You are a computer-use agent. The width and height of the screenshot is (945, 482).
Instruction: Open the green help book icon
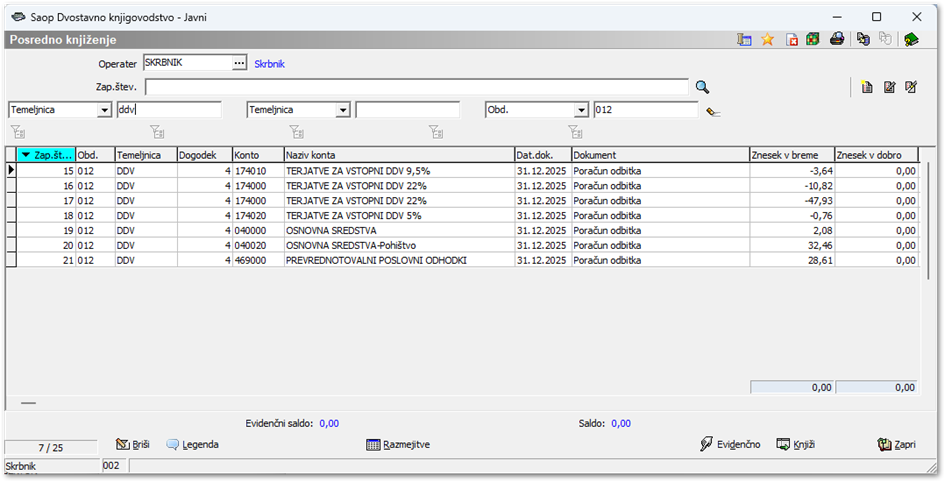(911, 40)
